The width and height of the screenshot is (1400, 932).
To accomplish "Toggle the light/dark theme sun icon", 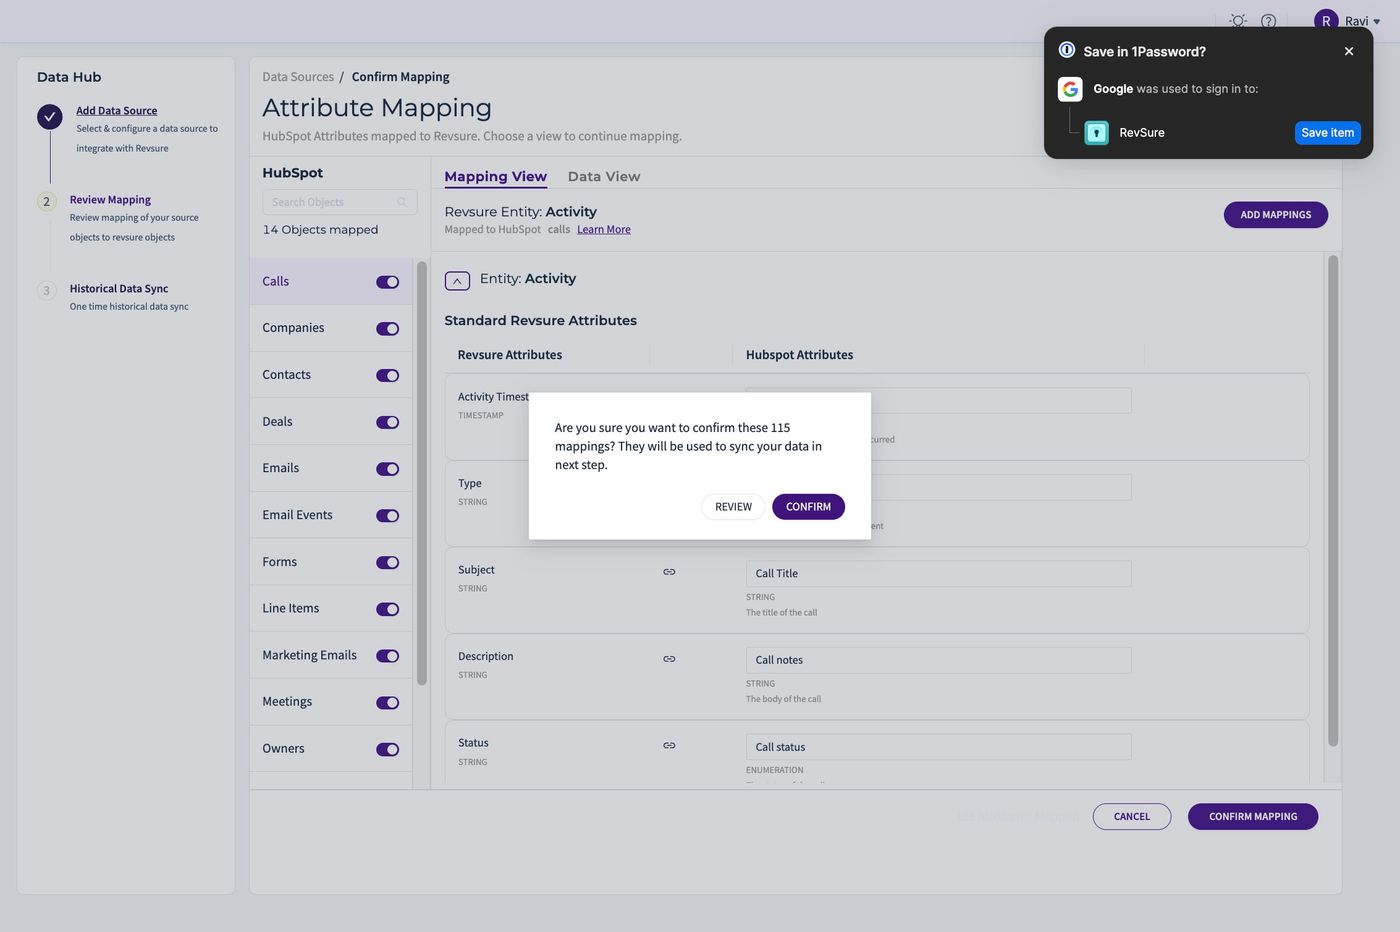I will click(x=1238, y=21).
